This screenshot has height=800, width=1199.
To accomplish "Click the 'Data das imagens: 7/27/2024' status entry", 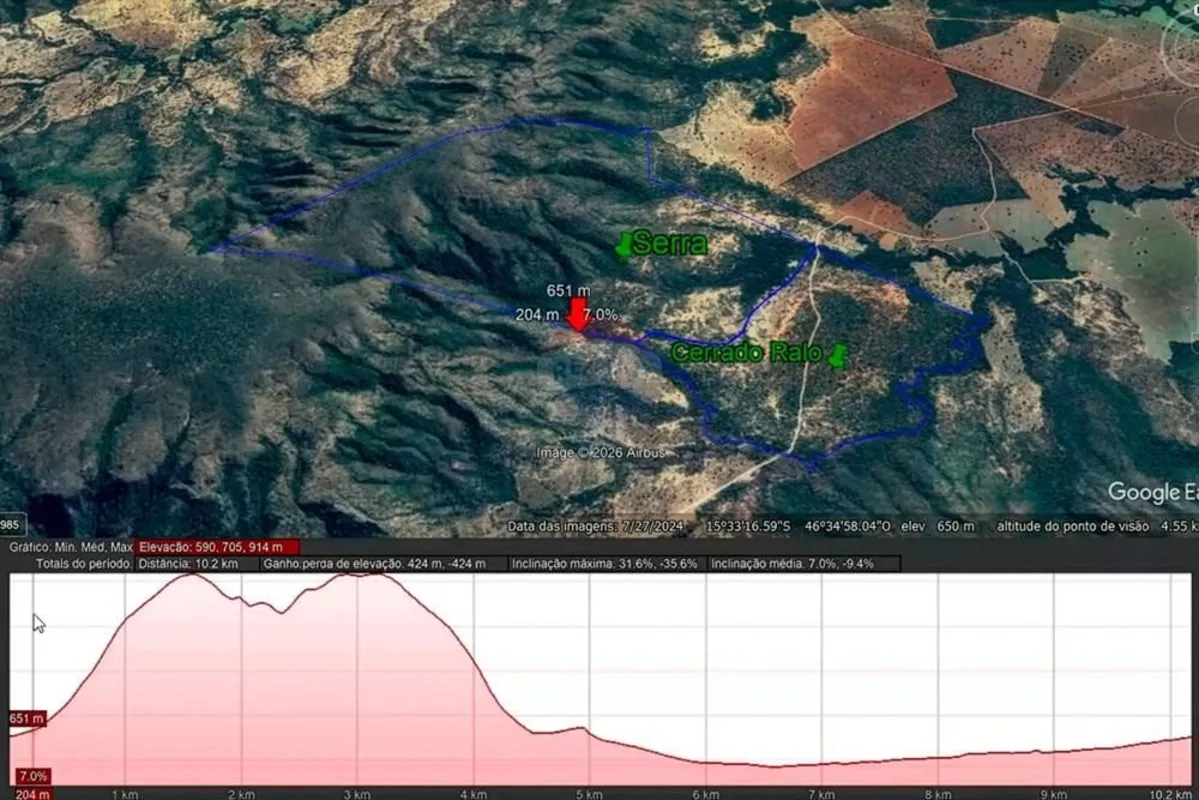I will [x=595, y=526].
